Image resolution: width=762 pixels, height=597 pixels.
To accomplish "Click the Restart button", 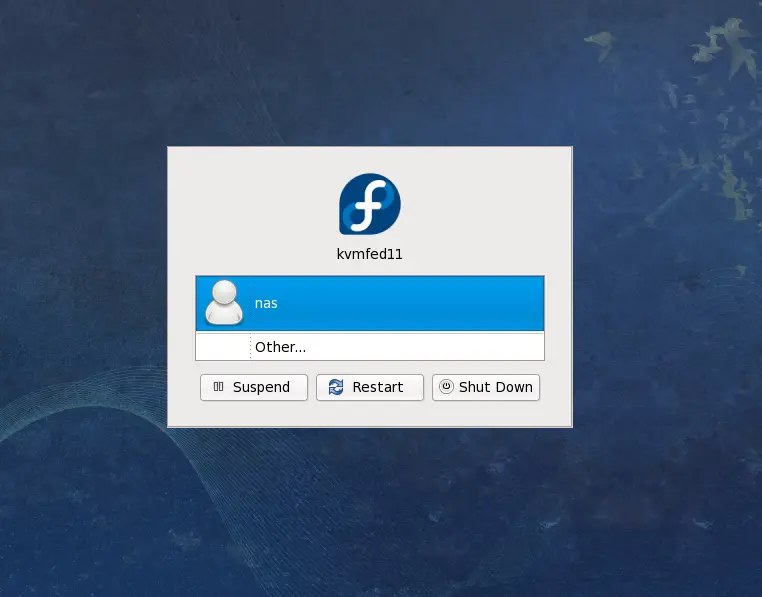I will pos(370,387).
